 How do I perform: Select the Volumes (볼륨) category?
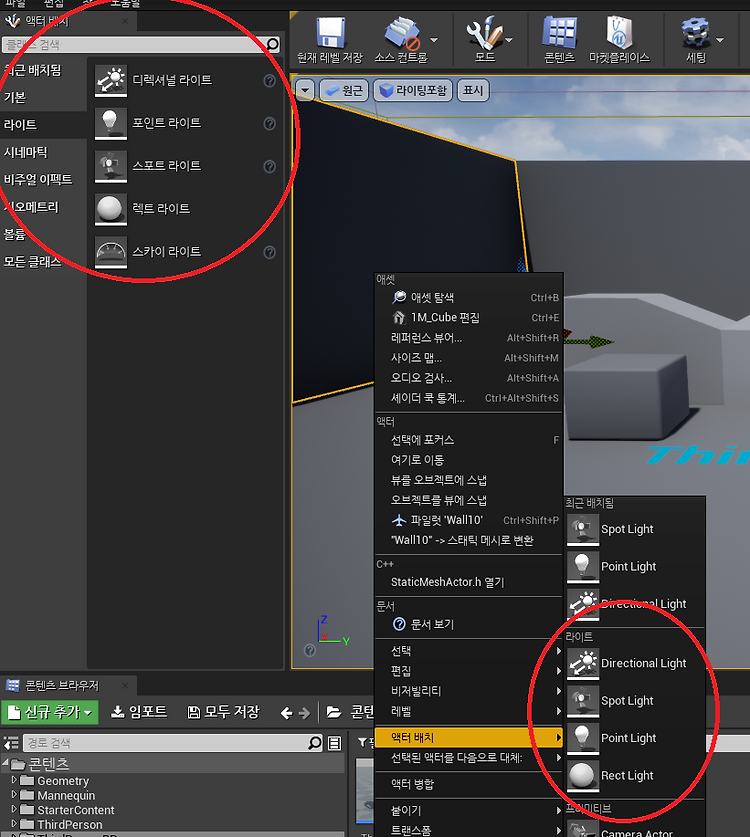pos(43,234)
